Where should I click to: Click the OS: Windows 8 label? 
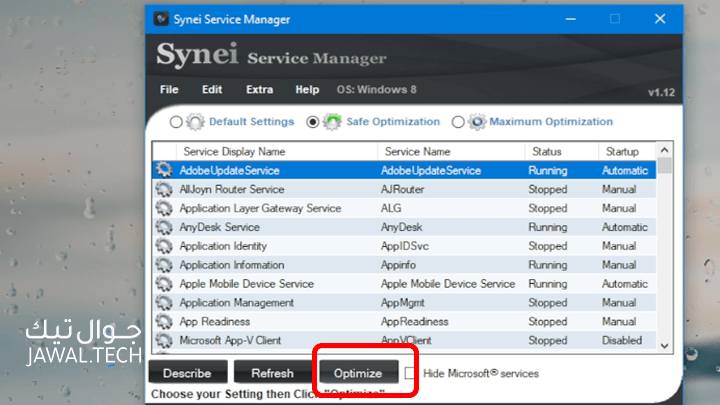(x=377, y=90)
